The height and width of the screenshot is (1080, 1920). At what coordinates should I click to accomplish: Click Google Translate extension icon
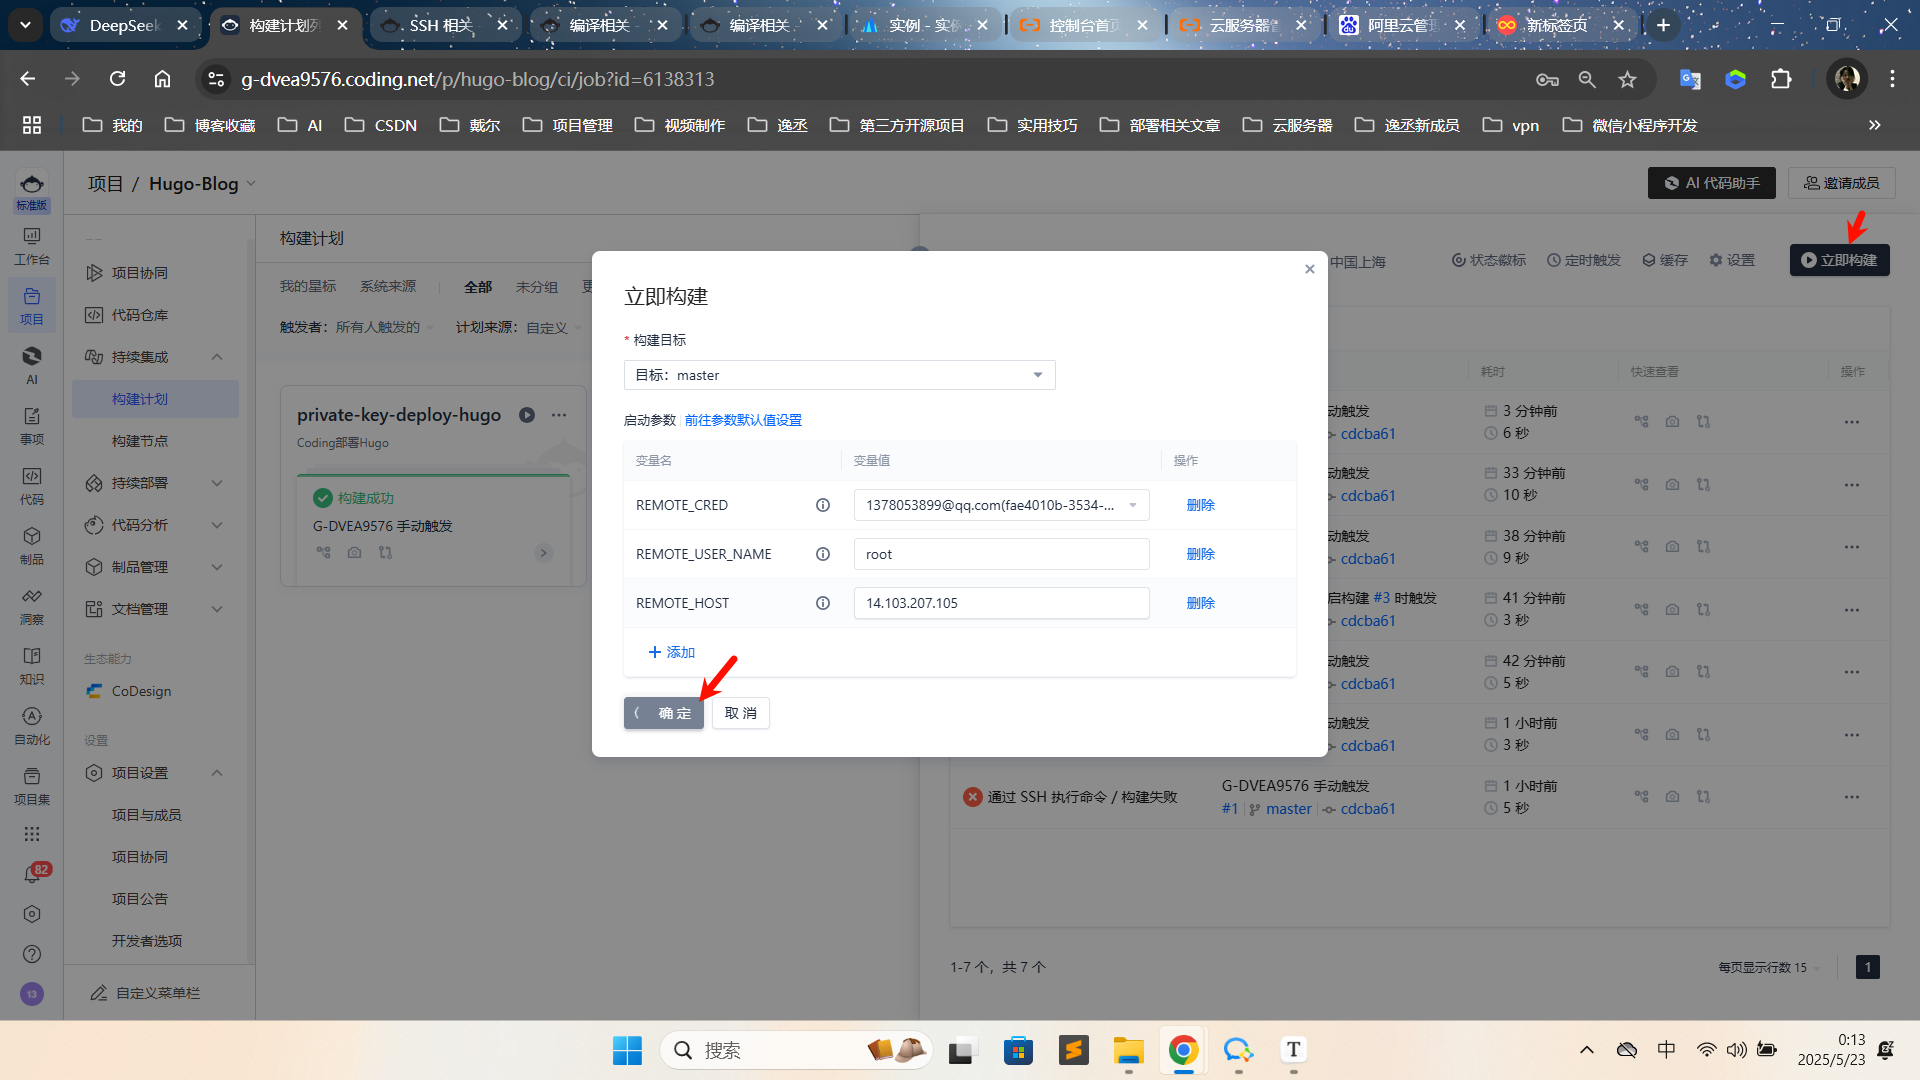click(x=1690, y=79)
